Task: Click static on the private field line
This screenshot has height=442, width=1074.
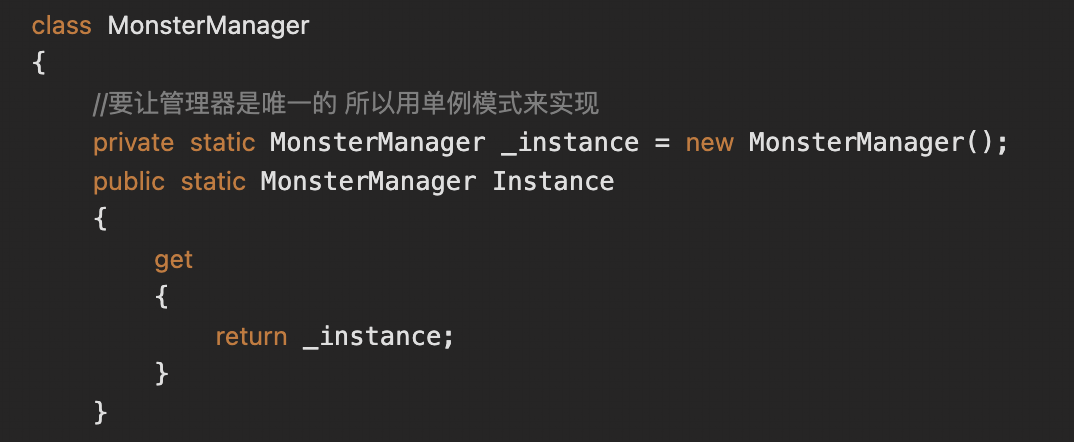Action: coord(222,143)
